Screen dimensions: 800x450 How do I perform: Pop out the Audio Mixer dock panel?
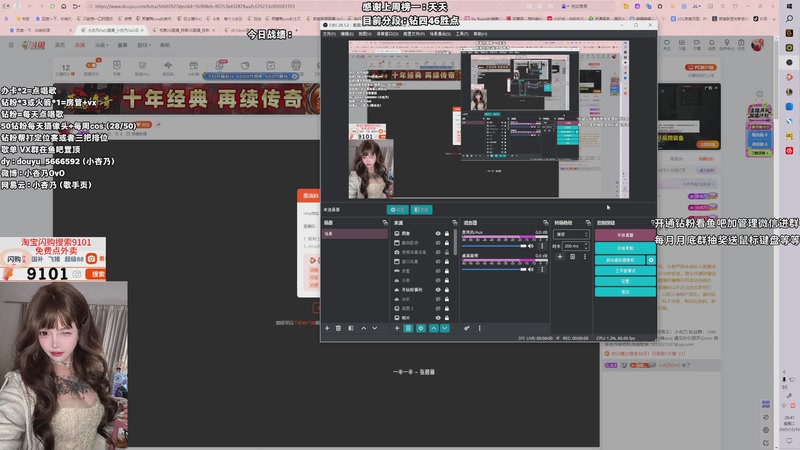click(x=545, y=222)
